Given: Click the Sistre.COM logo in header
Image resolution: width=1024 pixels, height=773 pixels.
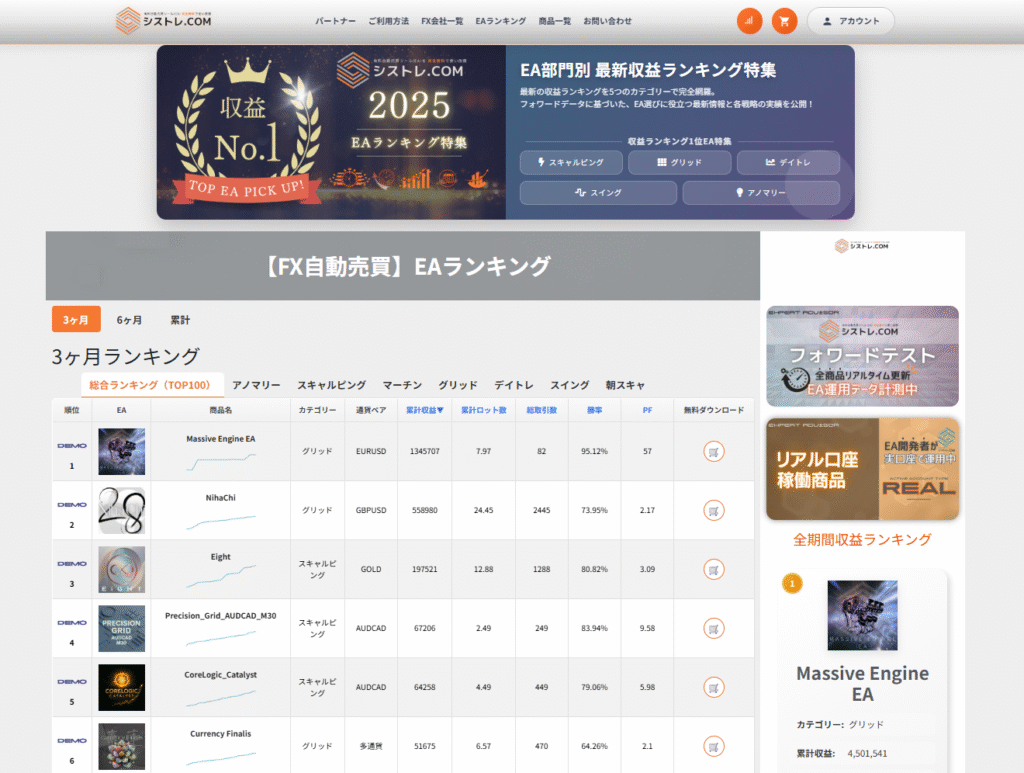Looking at the screenshot, I should (x=164, y=20).
